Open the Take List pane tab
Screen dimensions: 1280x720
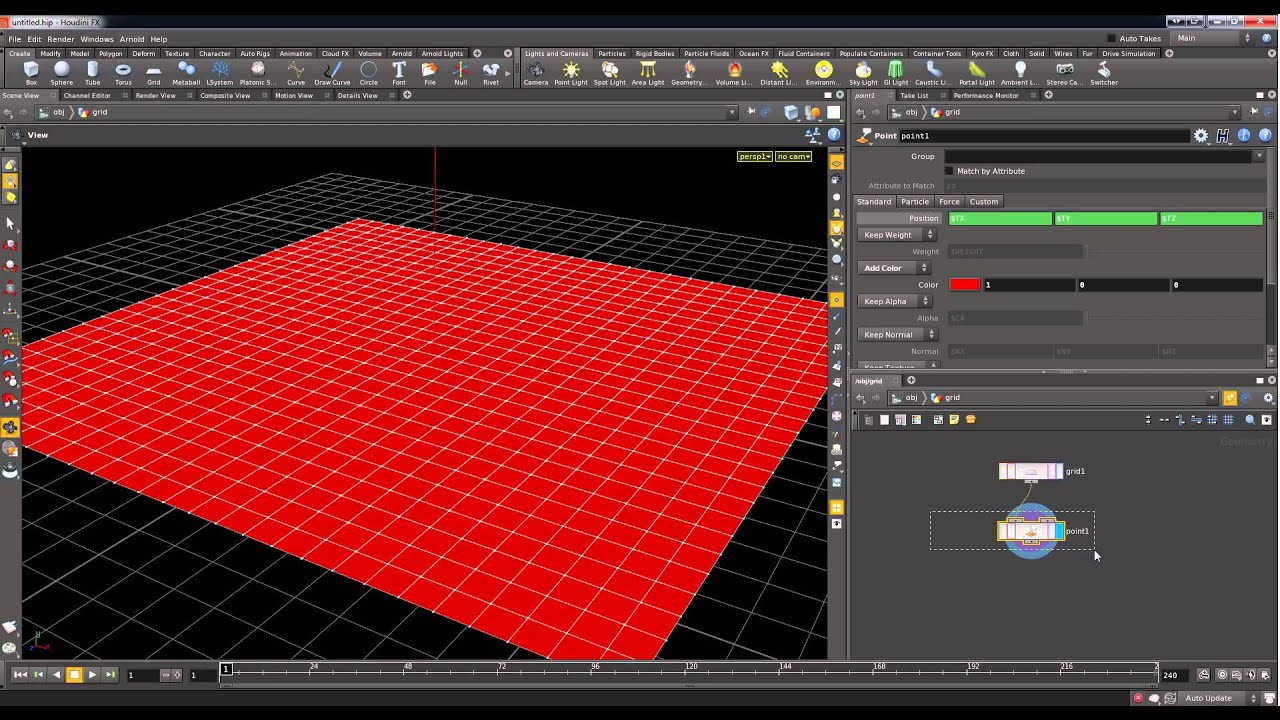[x=914, y=95]
